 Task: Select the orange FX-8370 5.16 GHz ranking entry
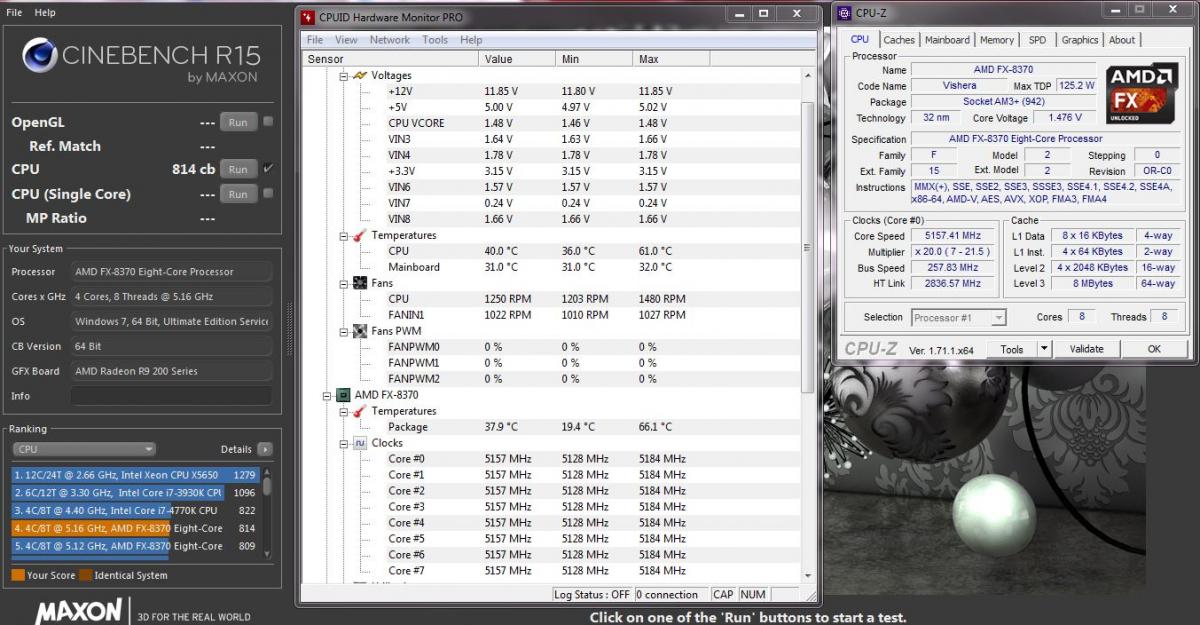(x=135, y=528)
